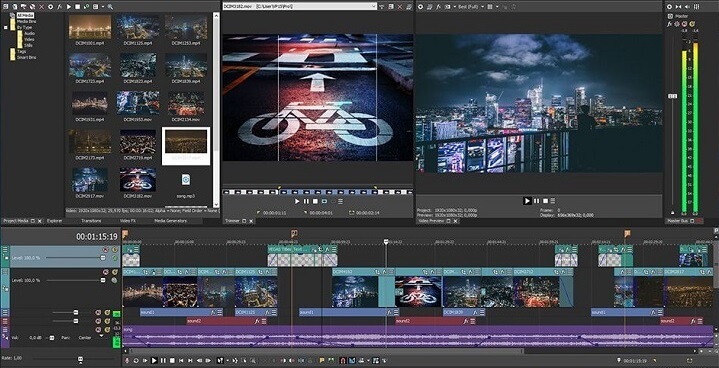Image resolution: width=719 pixels, height=368 pixels.
Task: Switch to the Transitions tab
Action: (x=91, y=221)
